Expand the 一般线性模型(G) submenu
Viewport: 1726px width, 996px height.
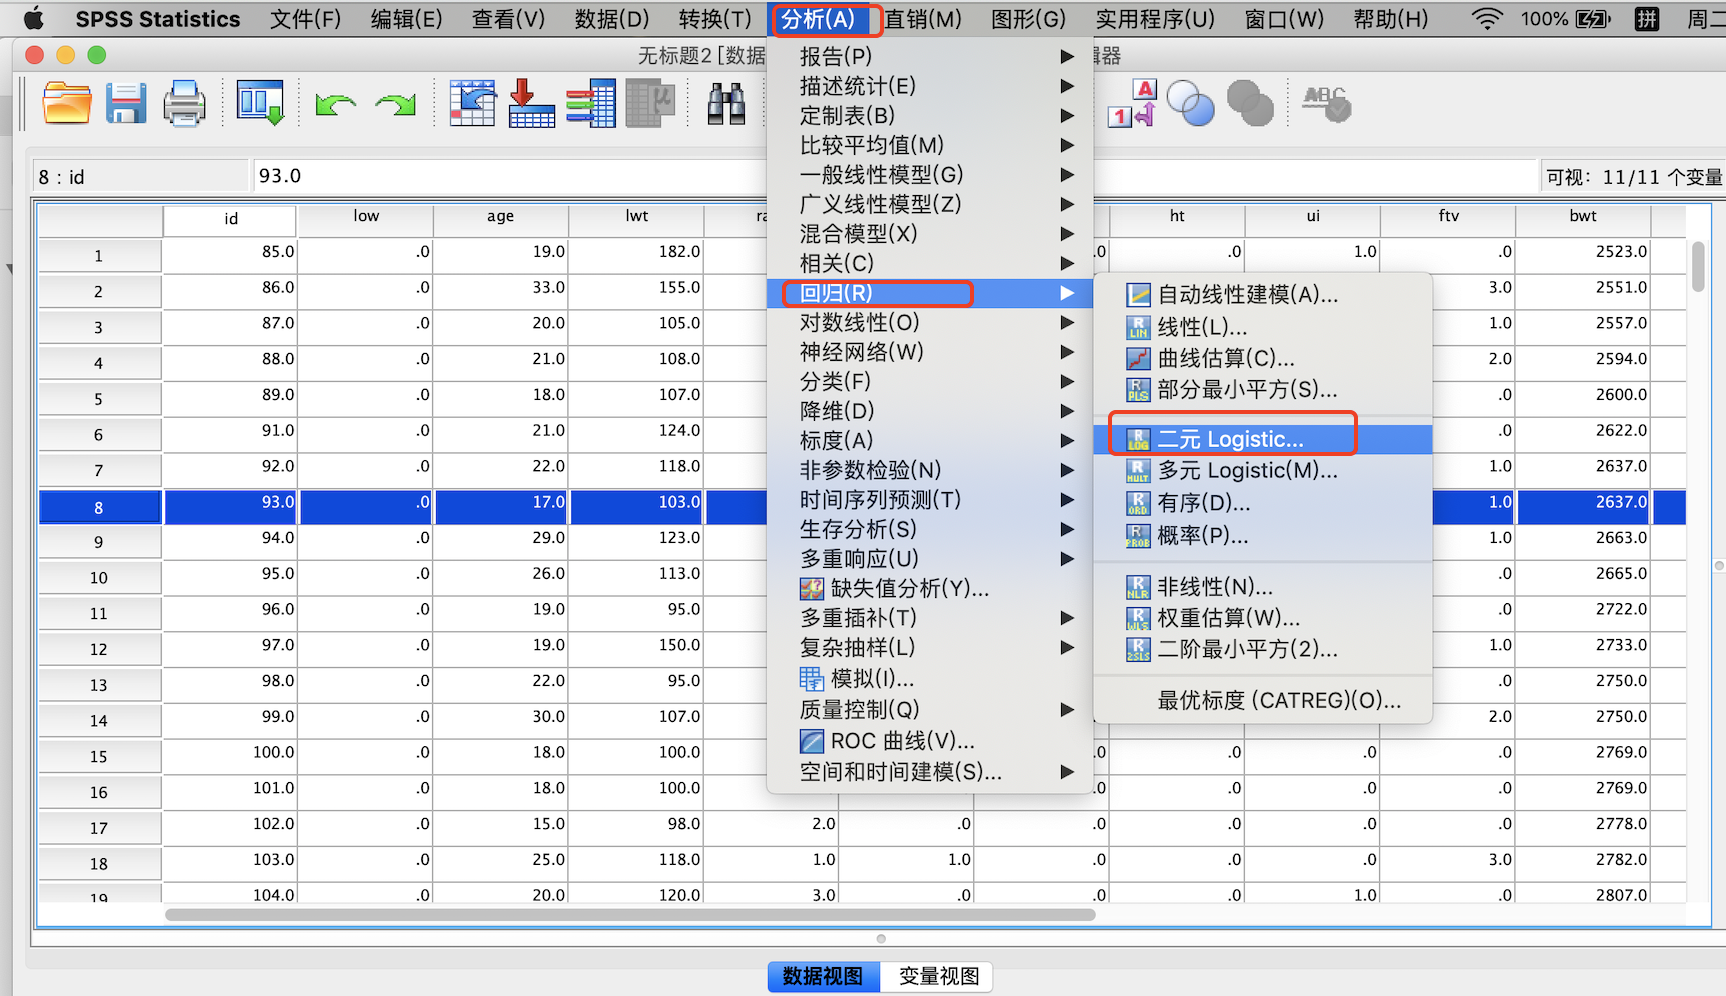click(929, 175)
